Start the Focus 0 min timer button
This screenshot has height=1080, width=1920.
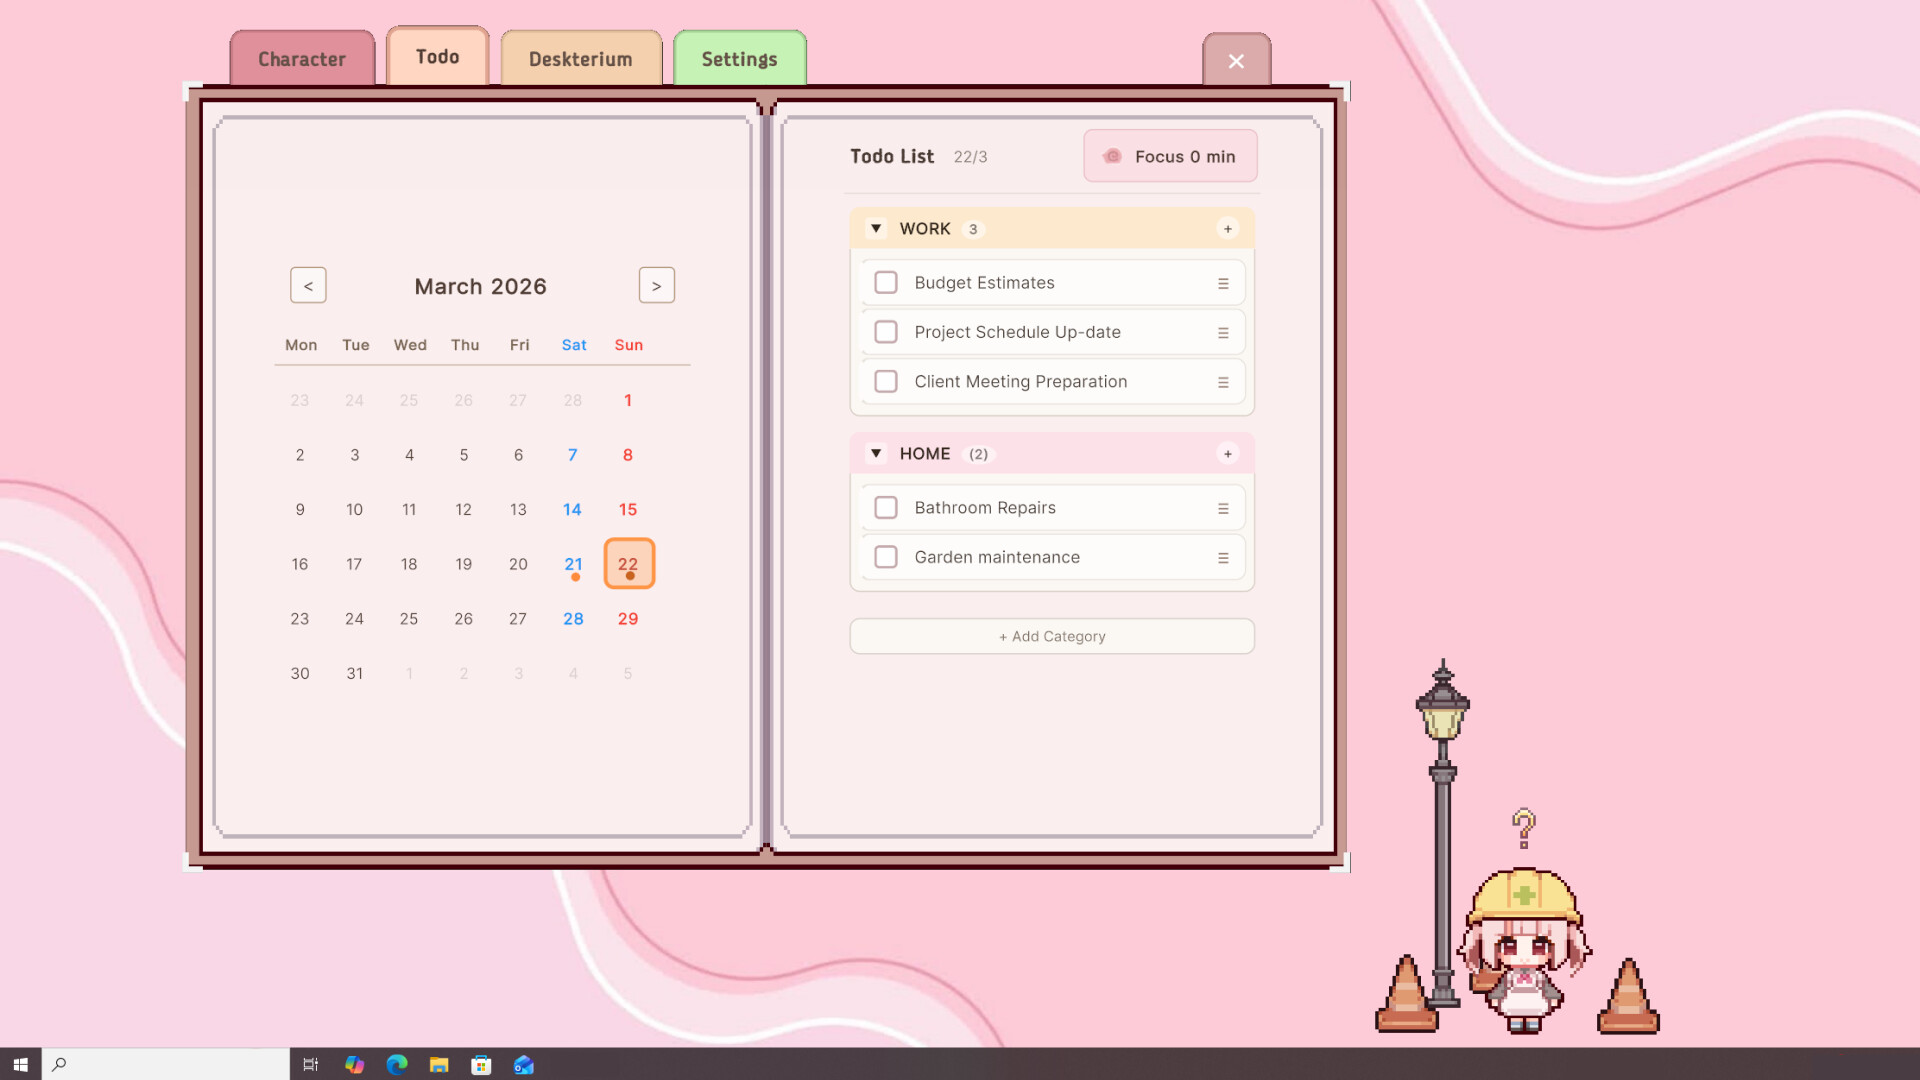pos(1170,157)
